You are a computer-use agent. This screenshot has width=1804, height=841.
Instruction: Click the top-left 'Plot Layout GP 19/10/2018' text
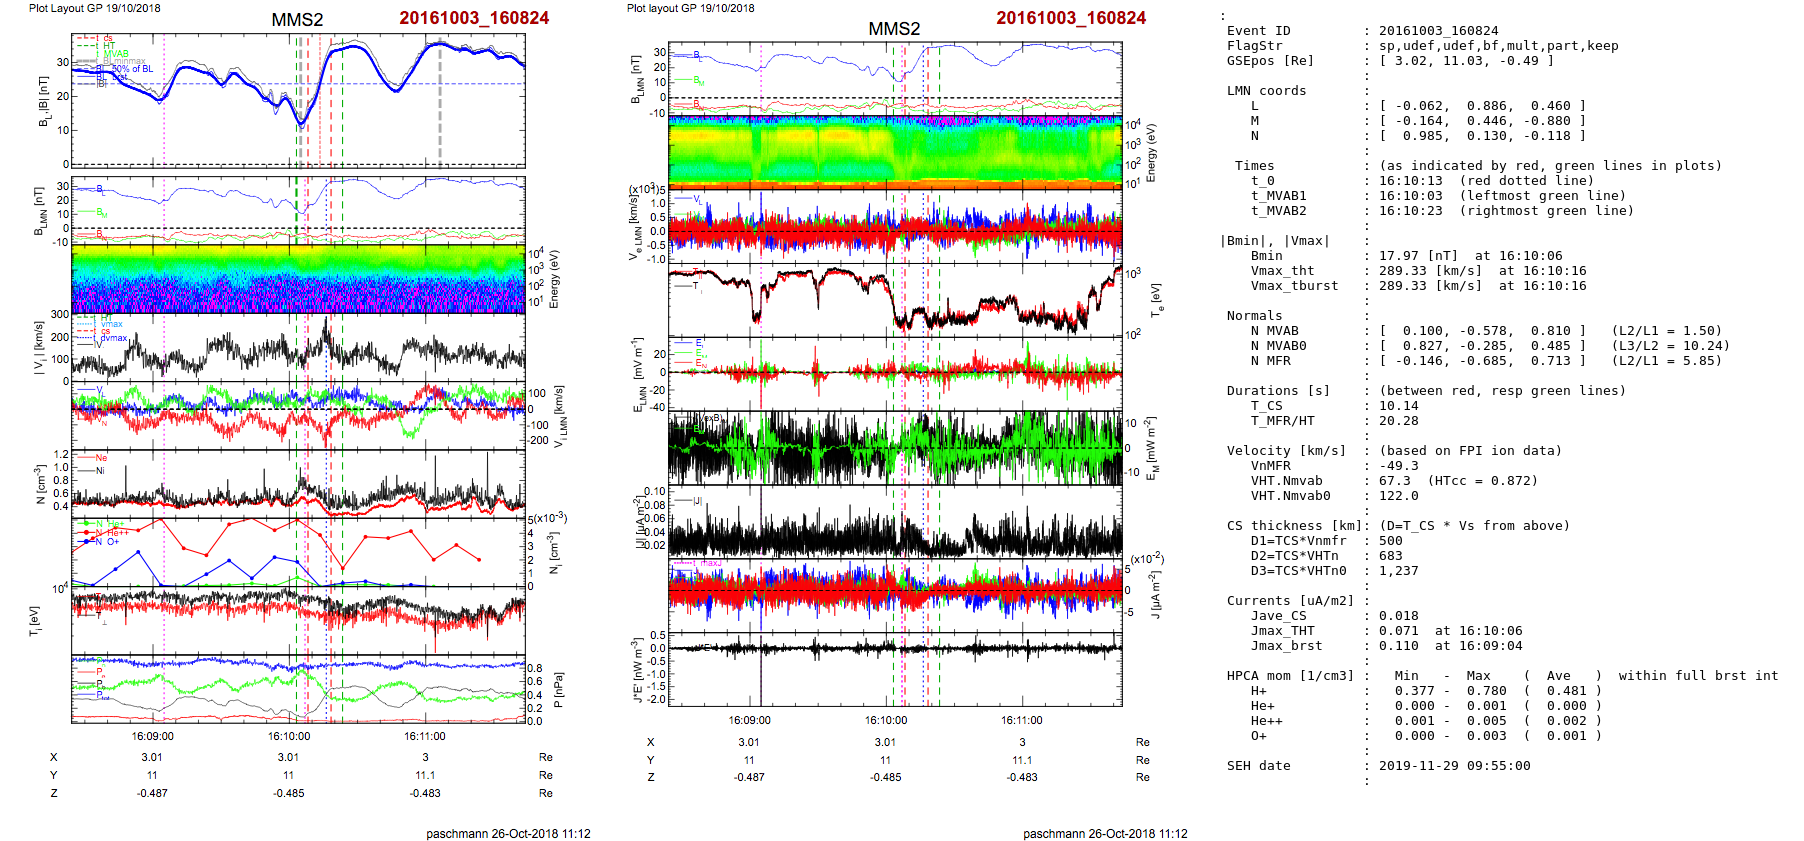(x=94, y=8)
